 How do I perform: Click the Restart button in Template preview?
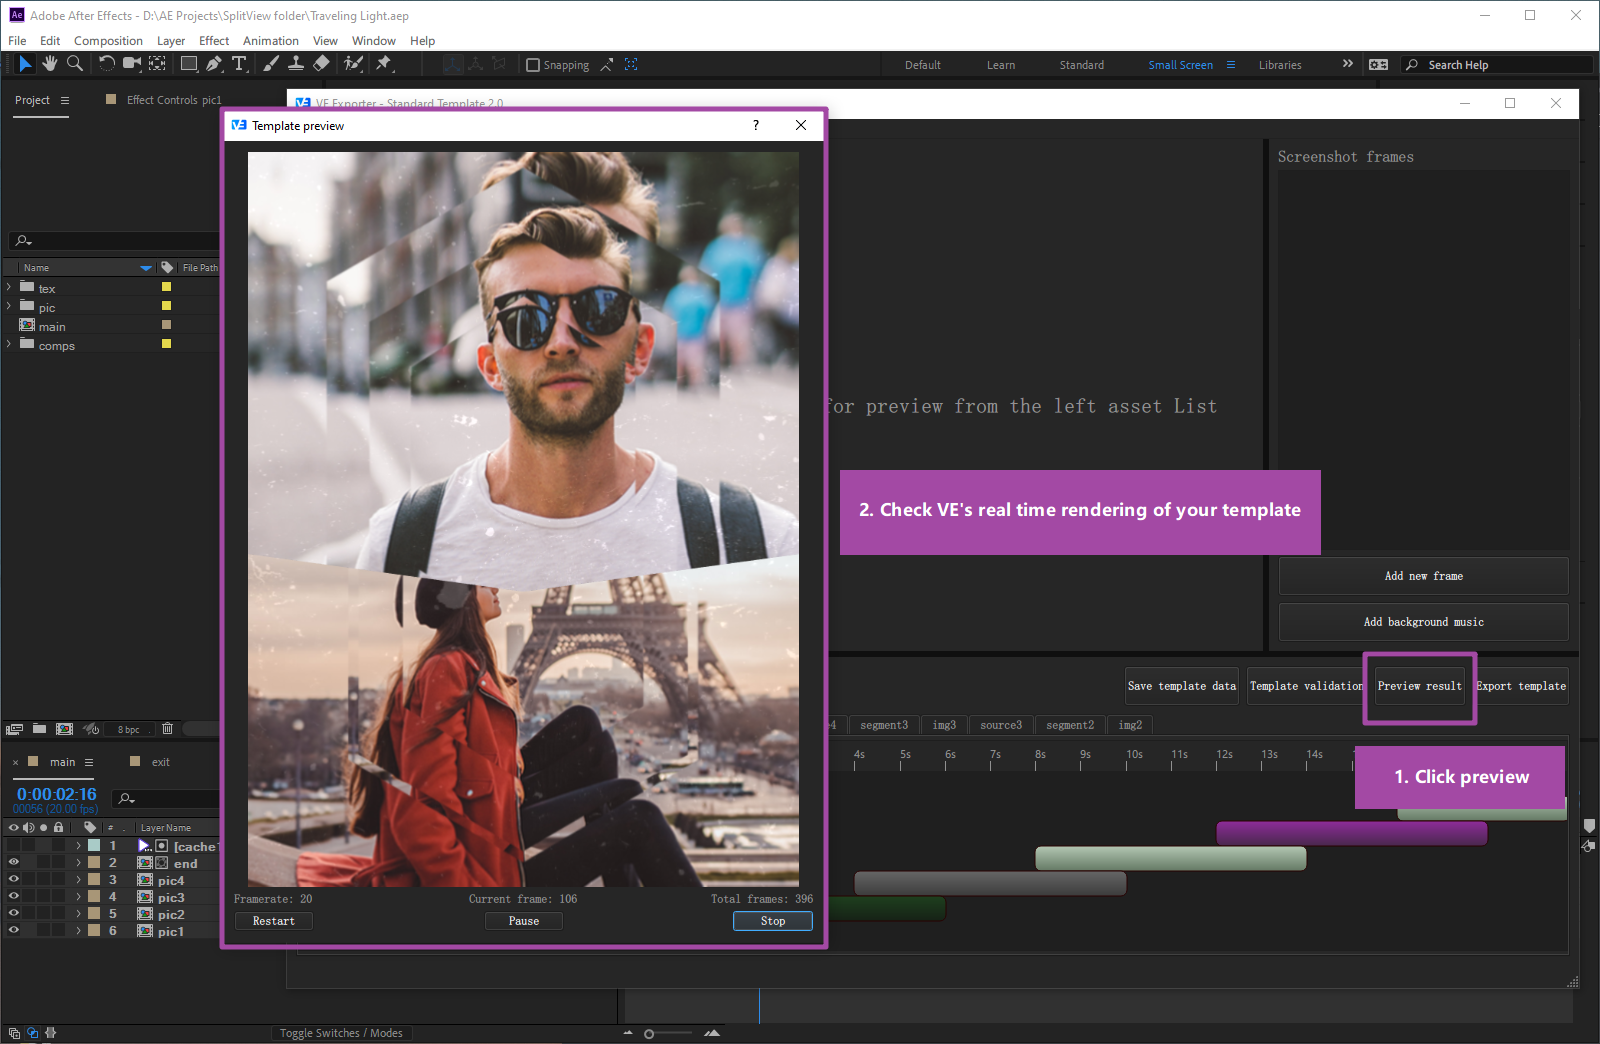(274, 921)
